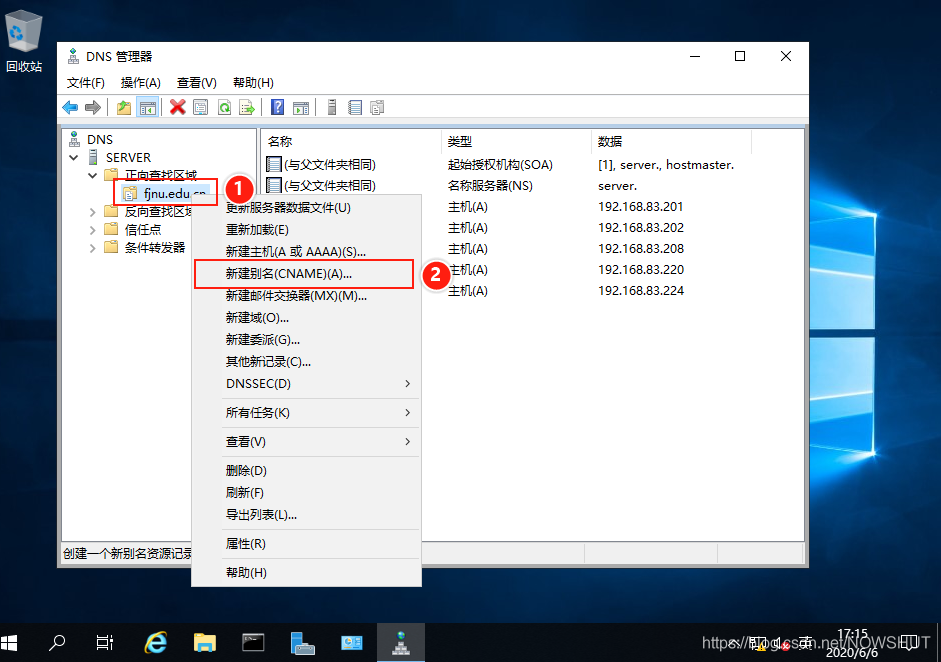
Task: Open the 操作(A) menu in menu bar
Action: (x=140, y=83)
